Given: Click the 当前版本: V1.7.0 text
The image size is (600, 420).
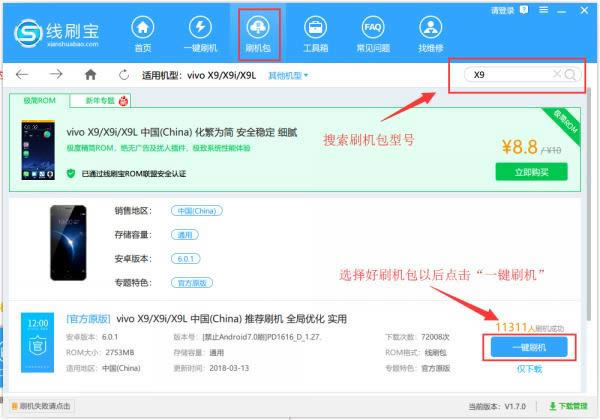Looking at the screenshot, I should point(497,406).
